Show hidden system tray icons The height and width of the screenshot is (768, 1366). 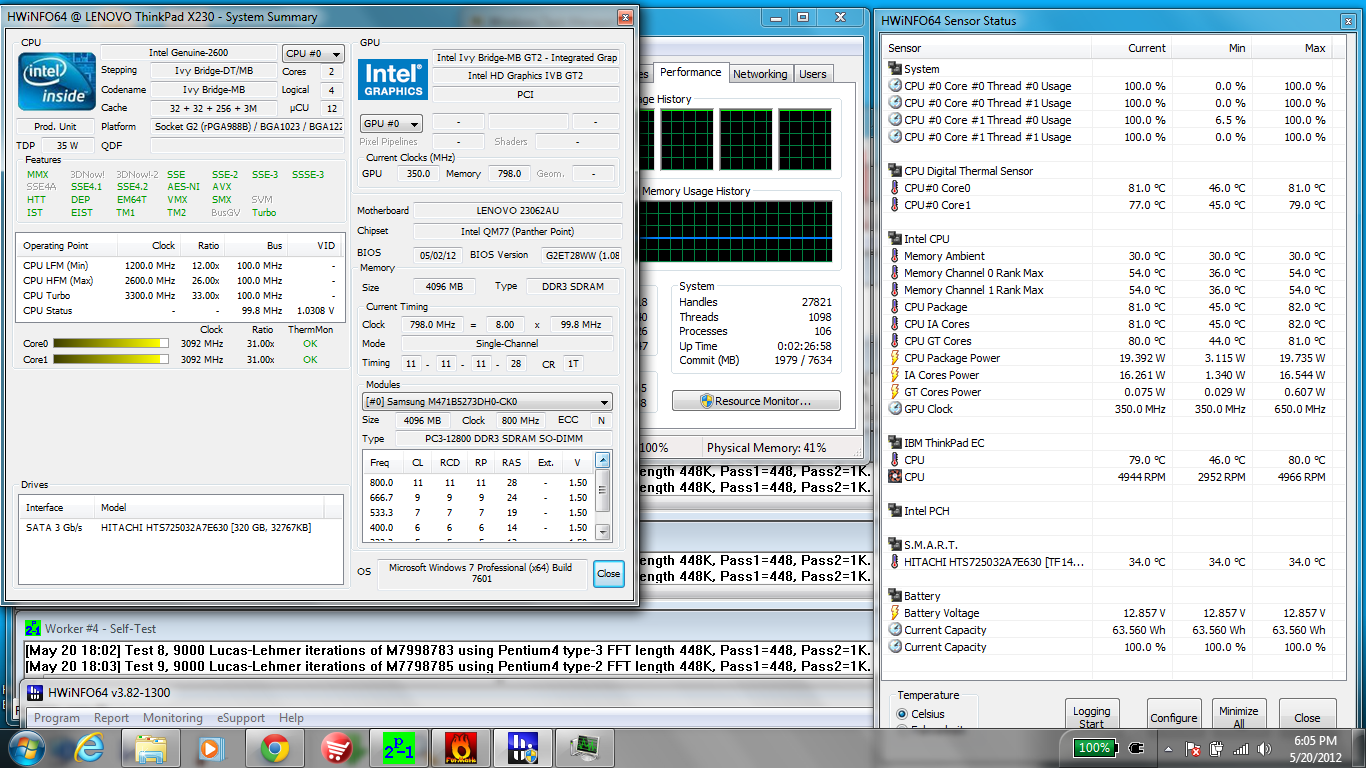point(1168,748)
